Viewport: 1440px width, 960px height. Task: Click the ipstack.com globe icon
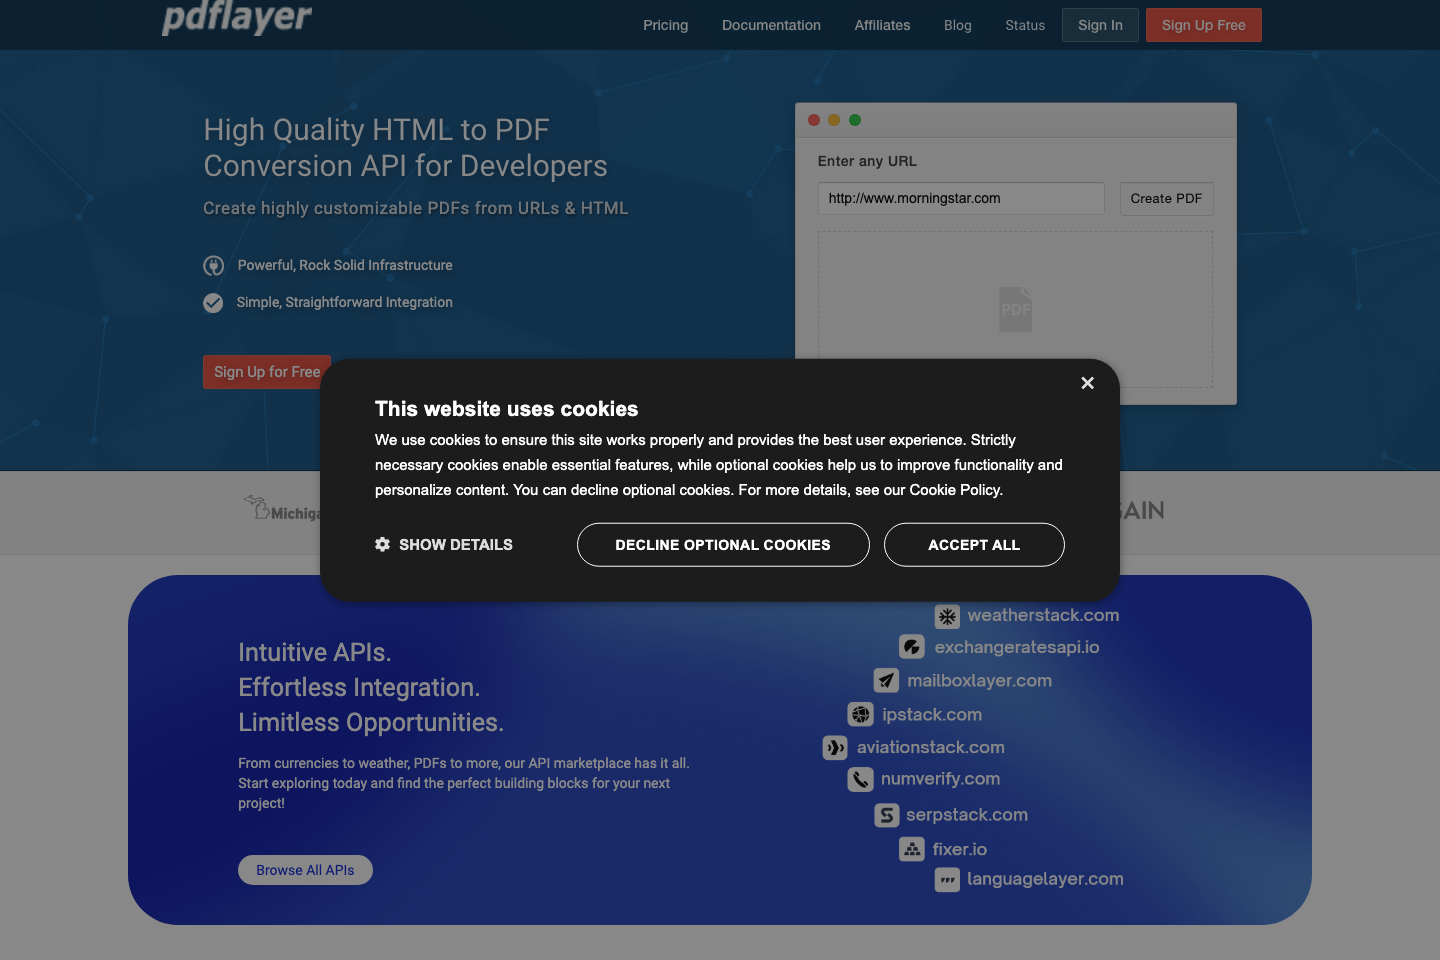click(861, 714)
